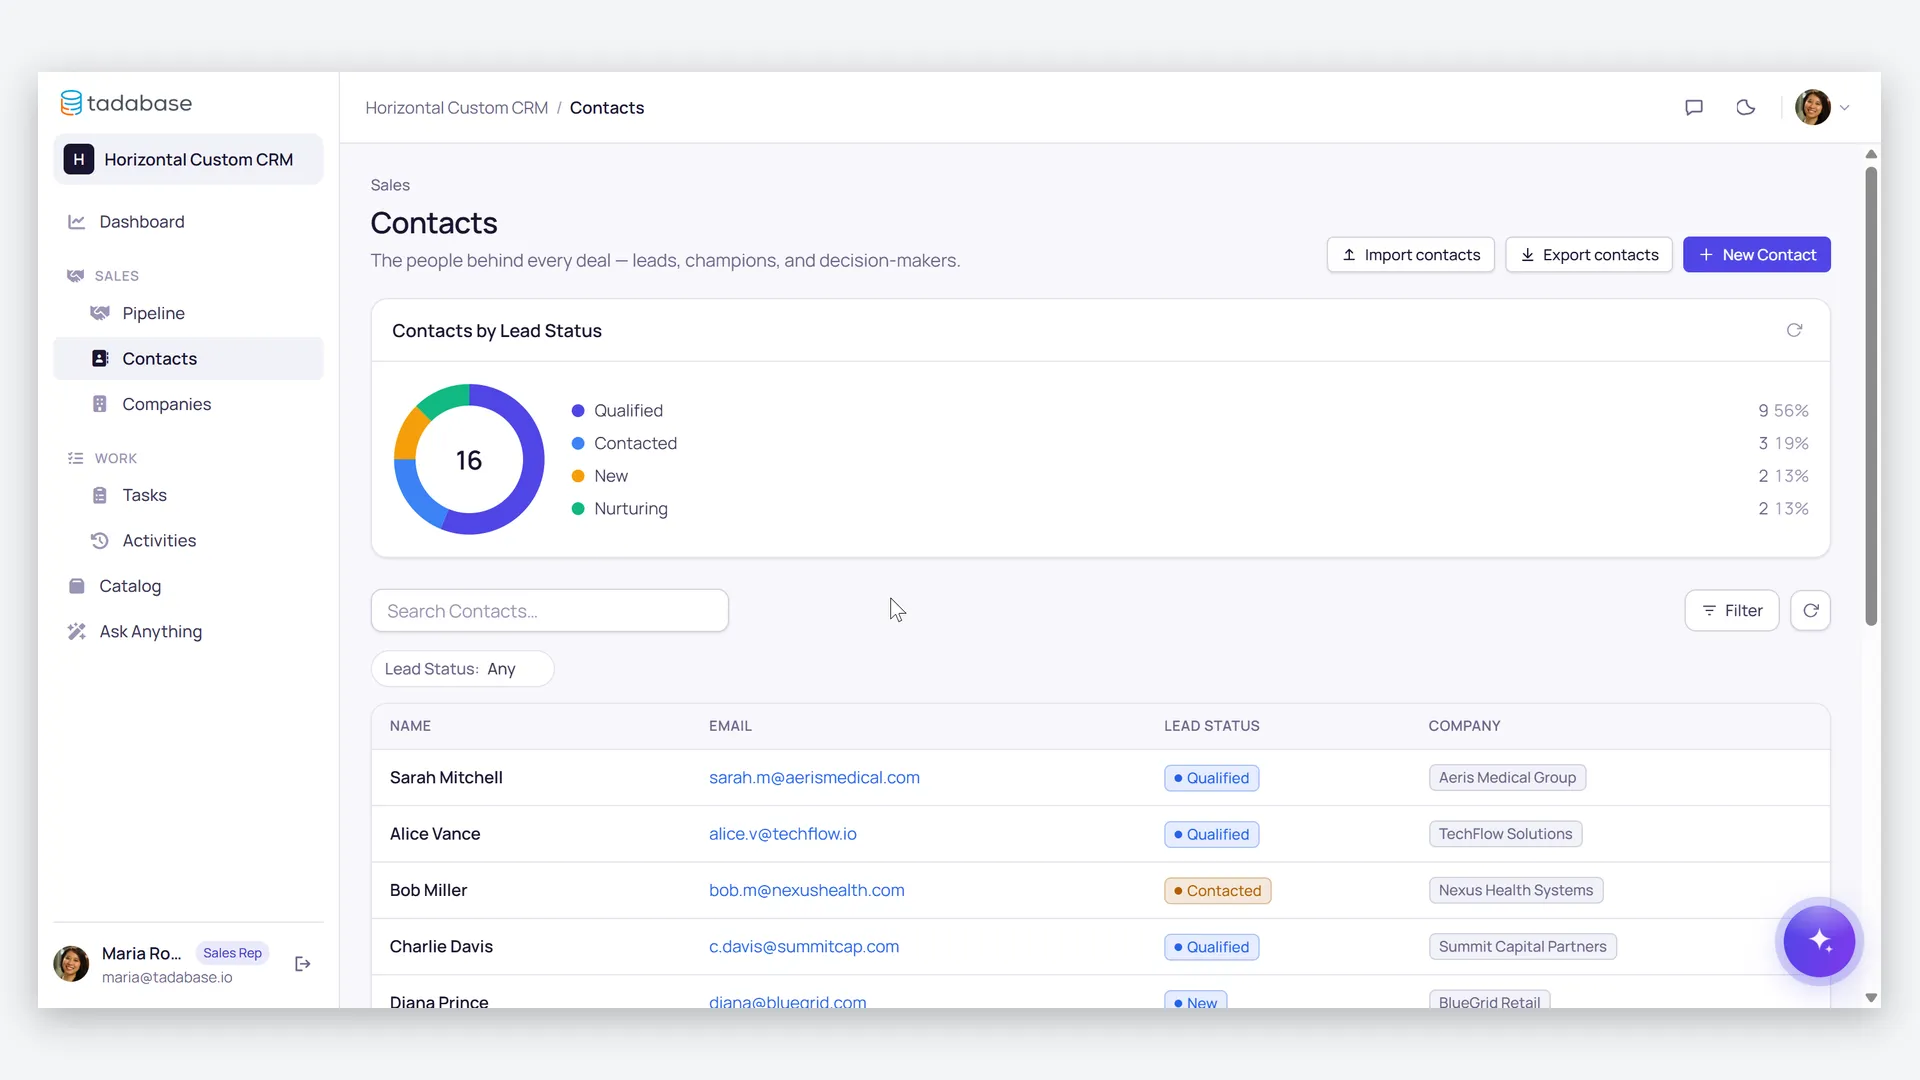Open alice.v@techflow.io email link
Image resolution: width=1920 pixels, height=1080 pixels.
[x=782, y=833]
